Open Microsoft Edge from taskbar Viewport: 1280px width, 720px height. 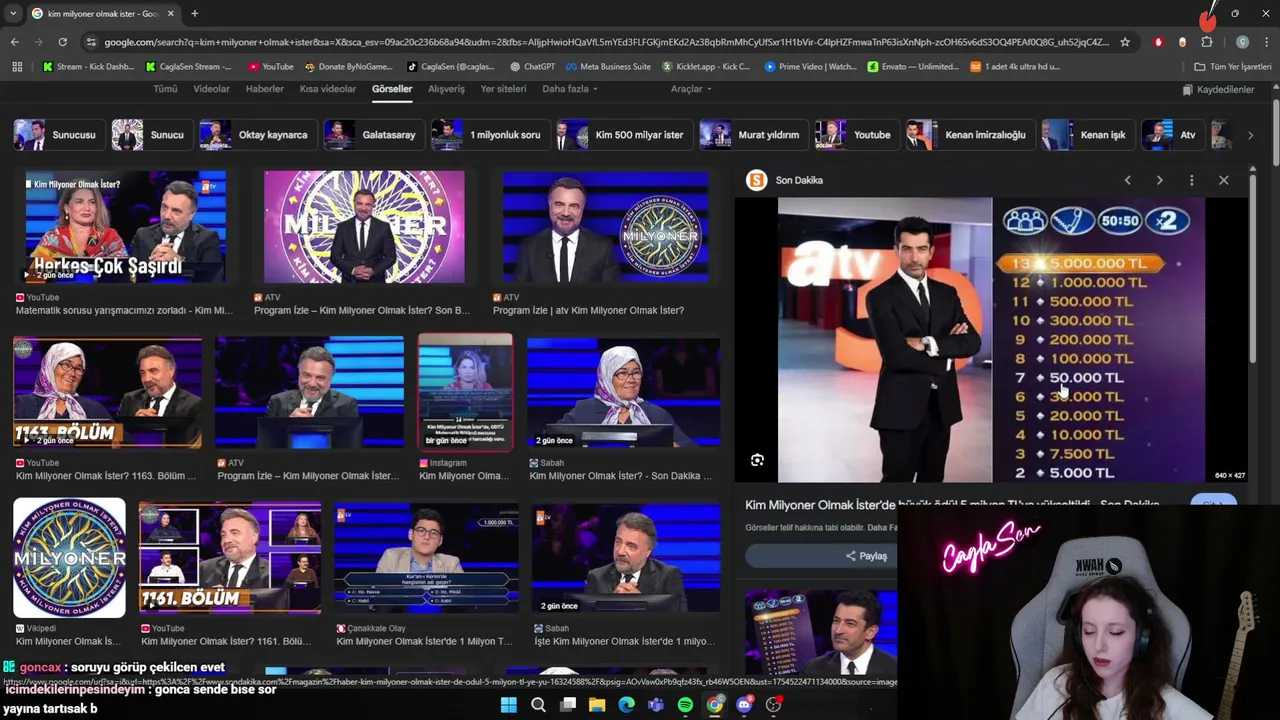(x=627, y=705)
